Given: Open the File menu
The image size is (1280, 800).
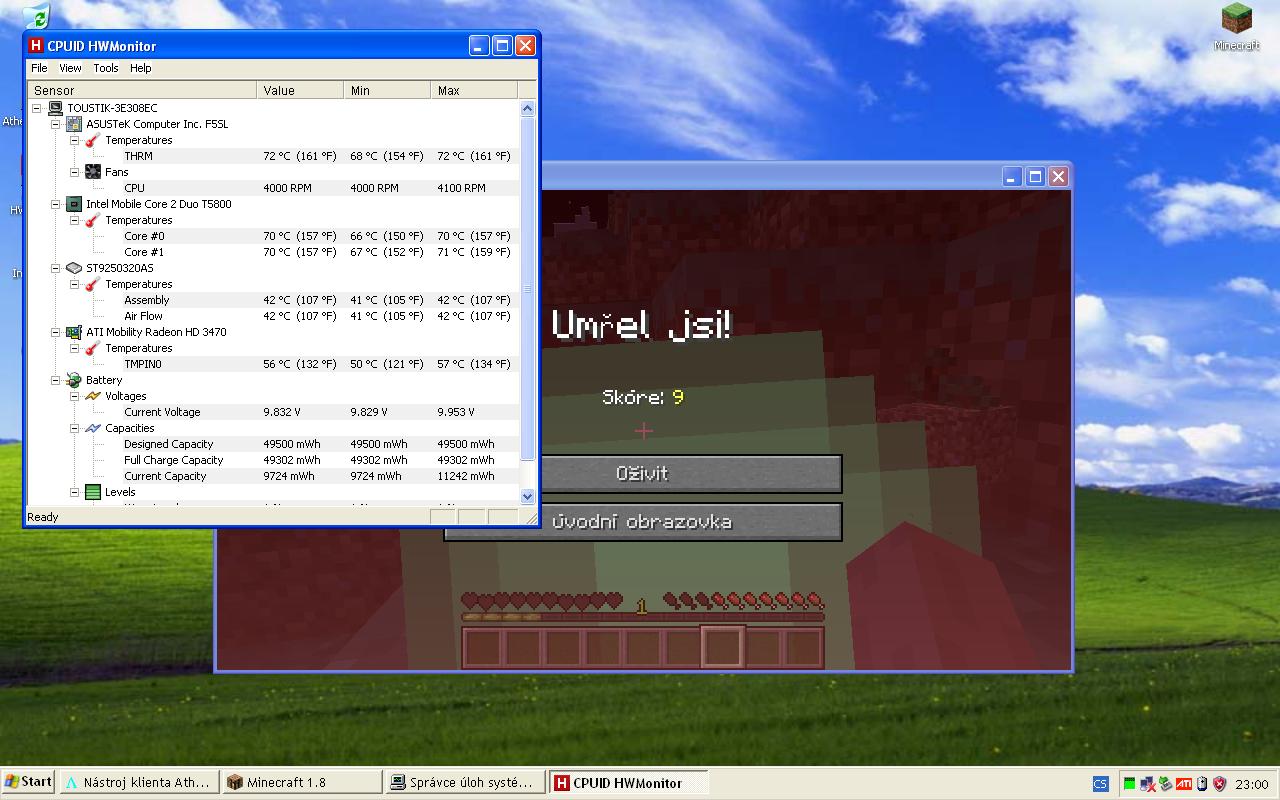Looking at the screenshot, I should (x=39, y=68).
